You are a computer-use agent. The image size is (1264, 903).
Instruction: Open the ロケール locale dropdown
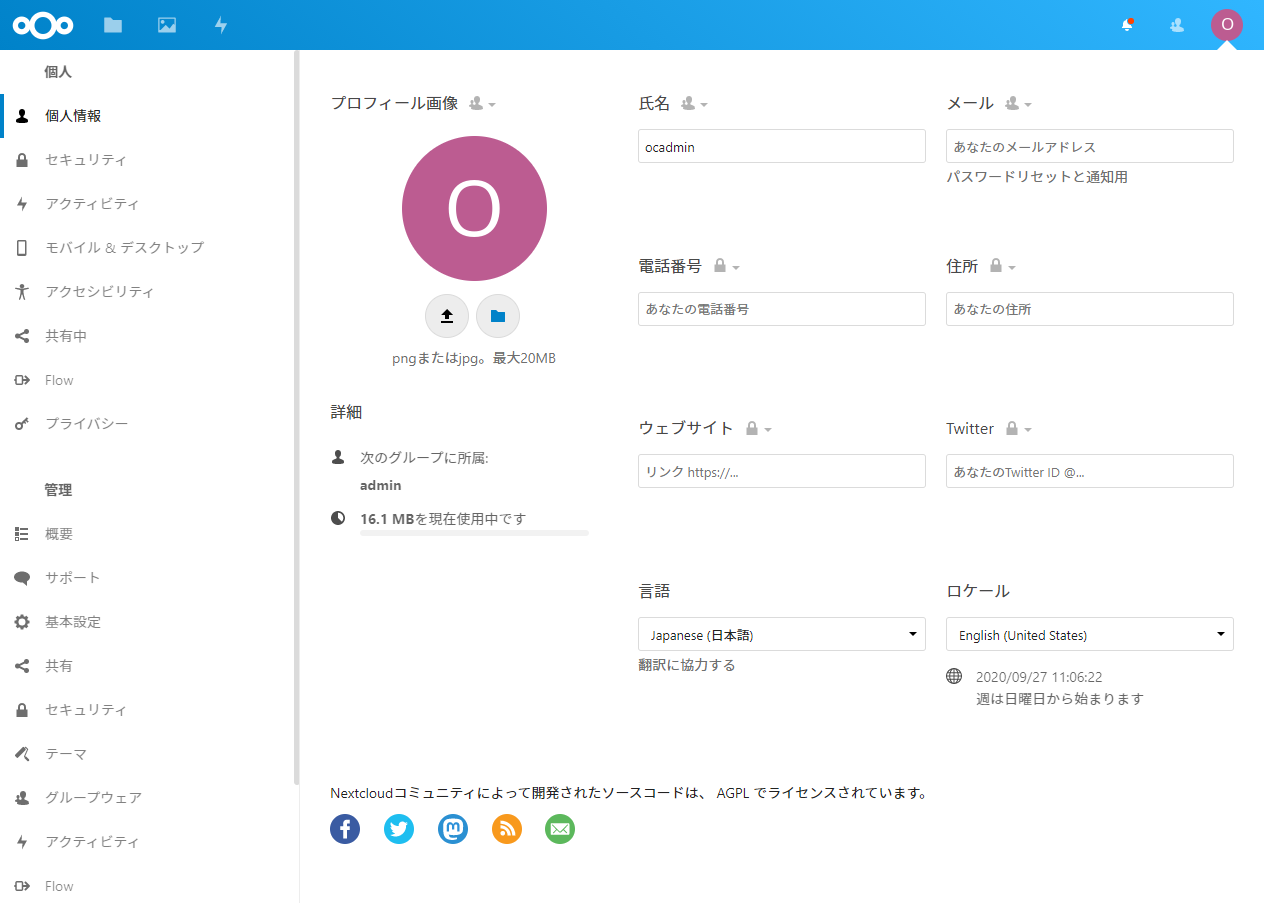[x=1090, y=634]
